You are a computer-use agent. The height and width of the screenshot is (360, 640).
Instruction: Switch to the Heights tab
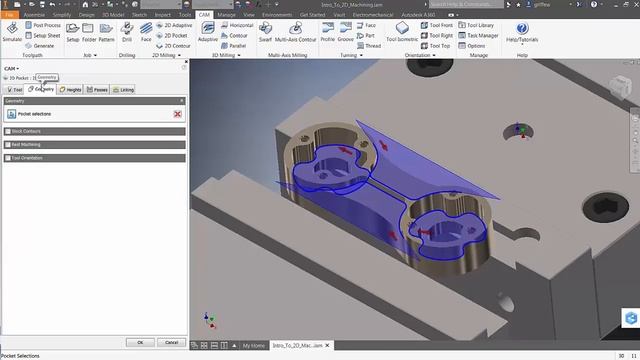pos(70,89)
